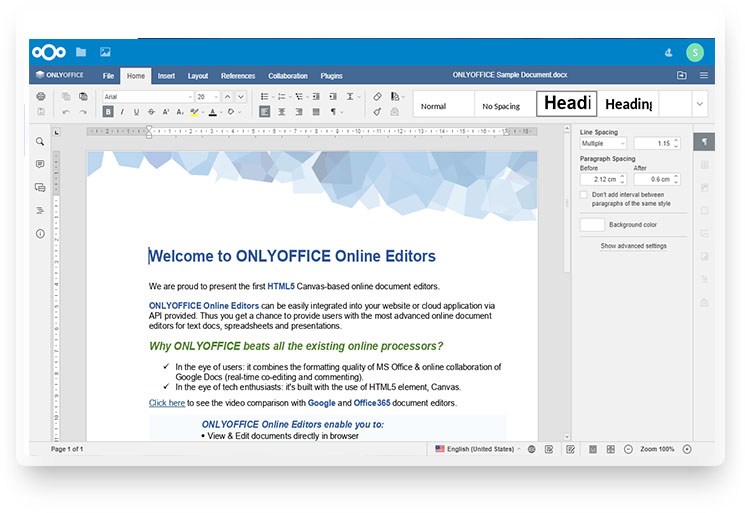Click the Copy style paintbrush icon

377,112
